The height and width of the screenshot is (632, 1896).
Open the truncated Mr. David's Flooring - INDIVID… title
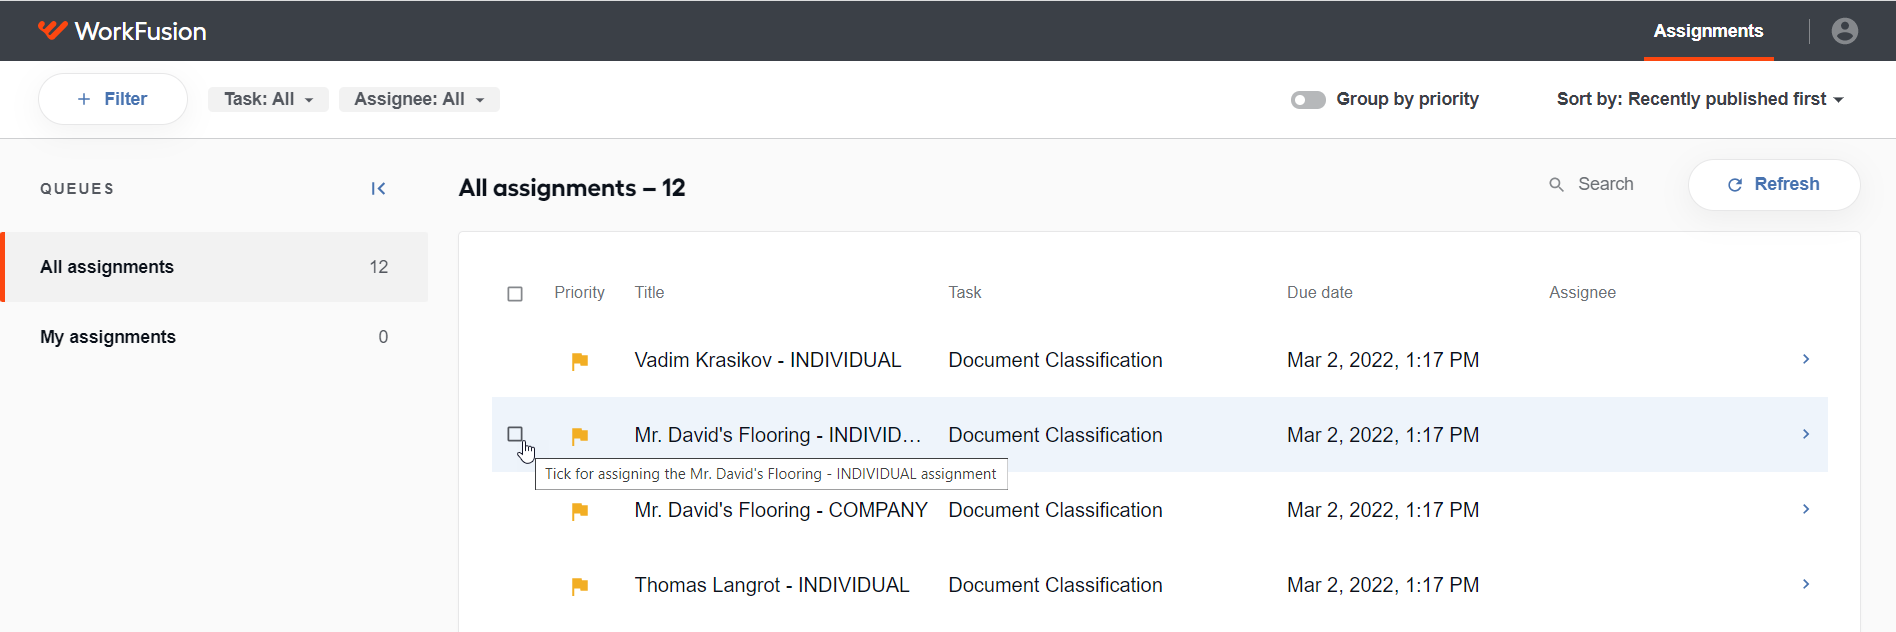[778, 435]
